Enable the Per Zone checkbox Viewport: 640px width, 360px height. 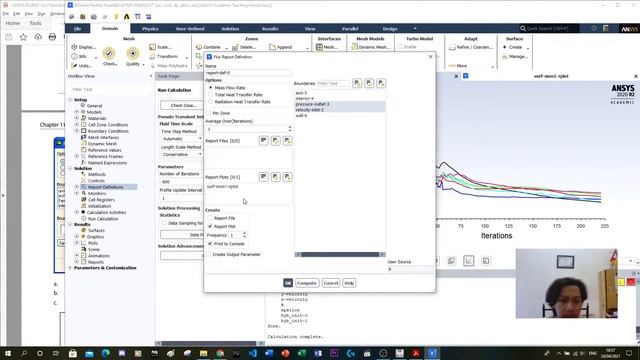[209, 113]
